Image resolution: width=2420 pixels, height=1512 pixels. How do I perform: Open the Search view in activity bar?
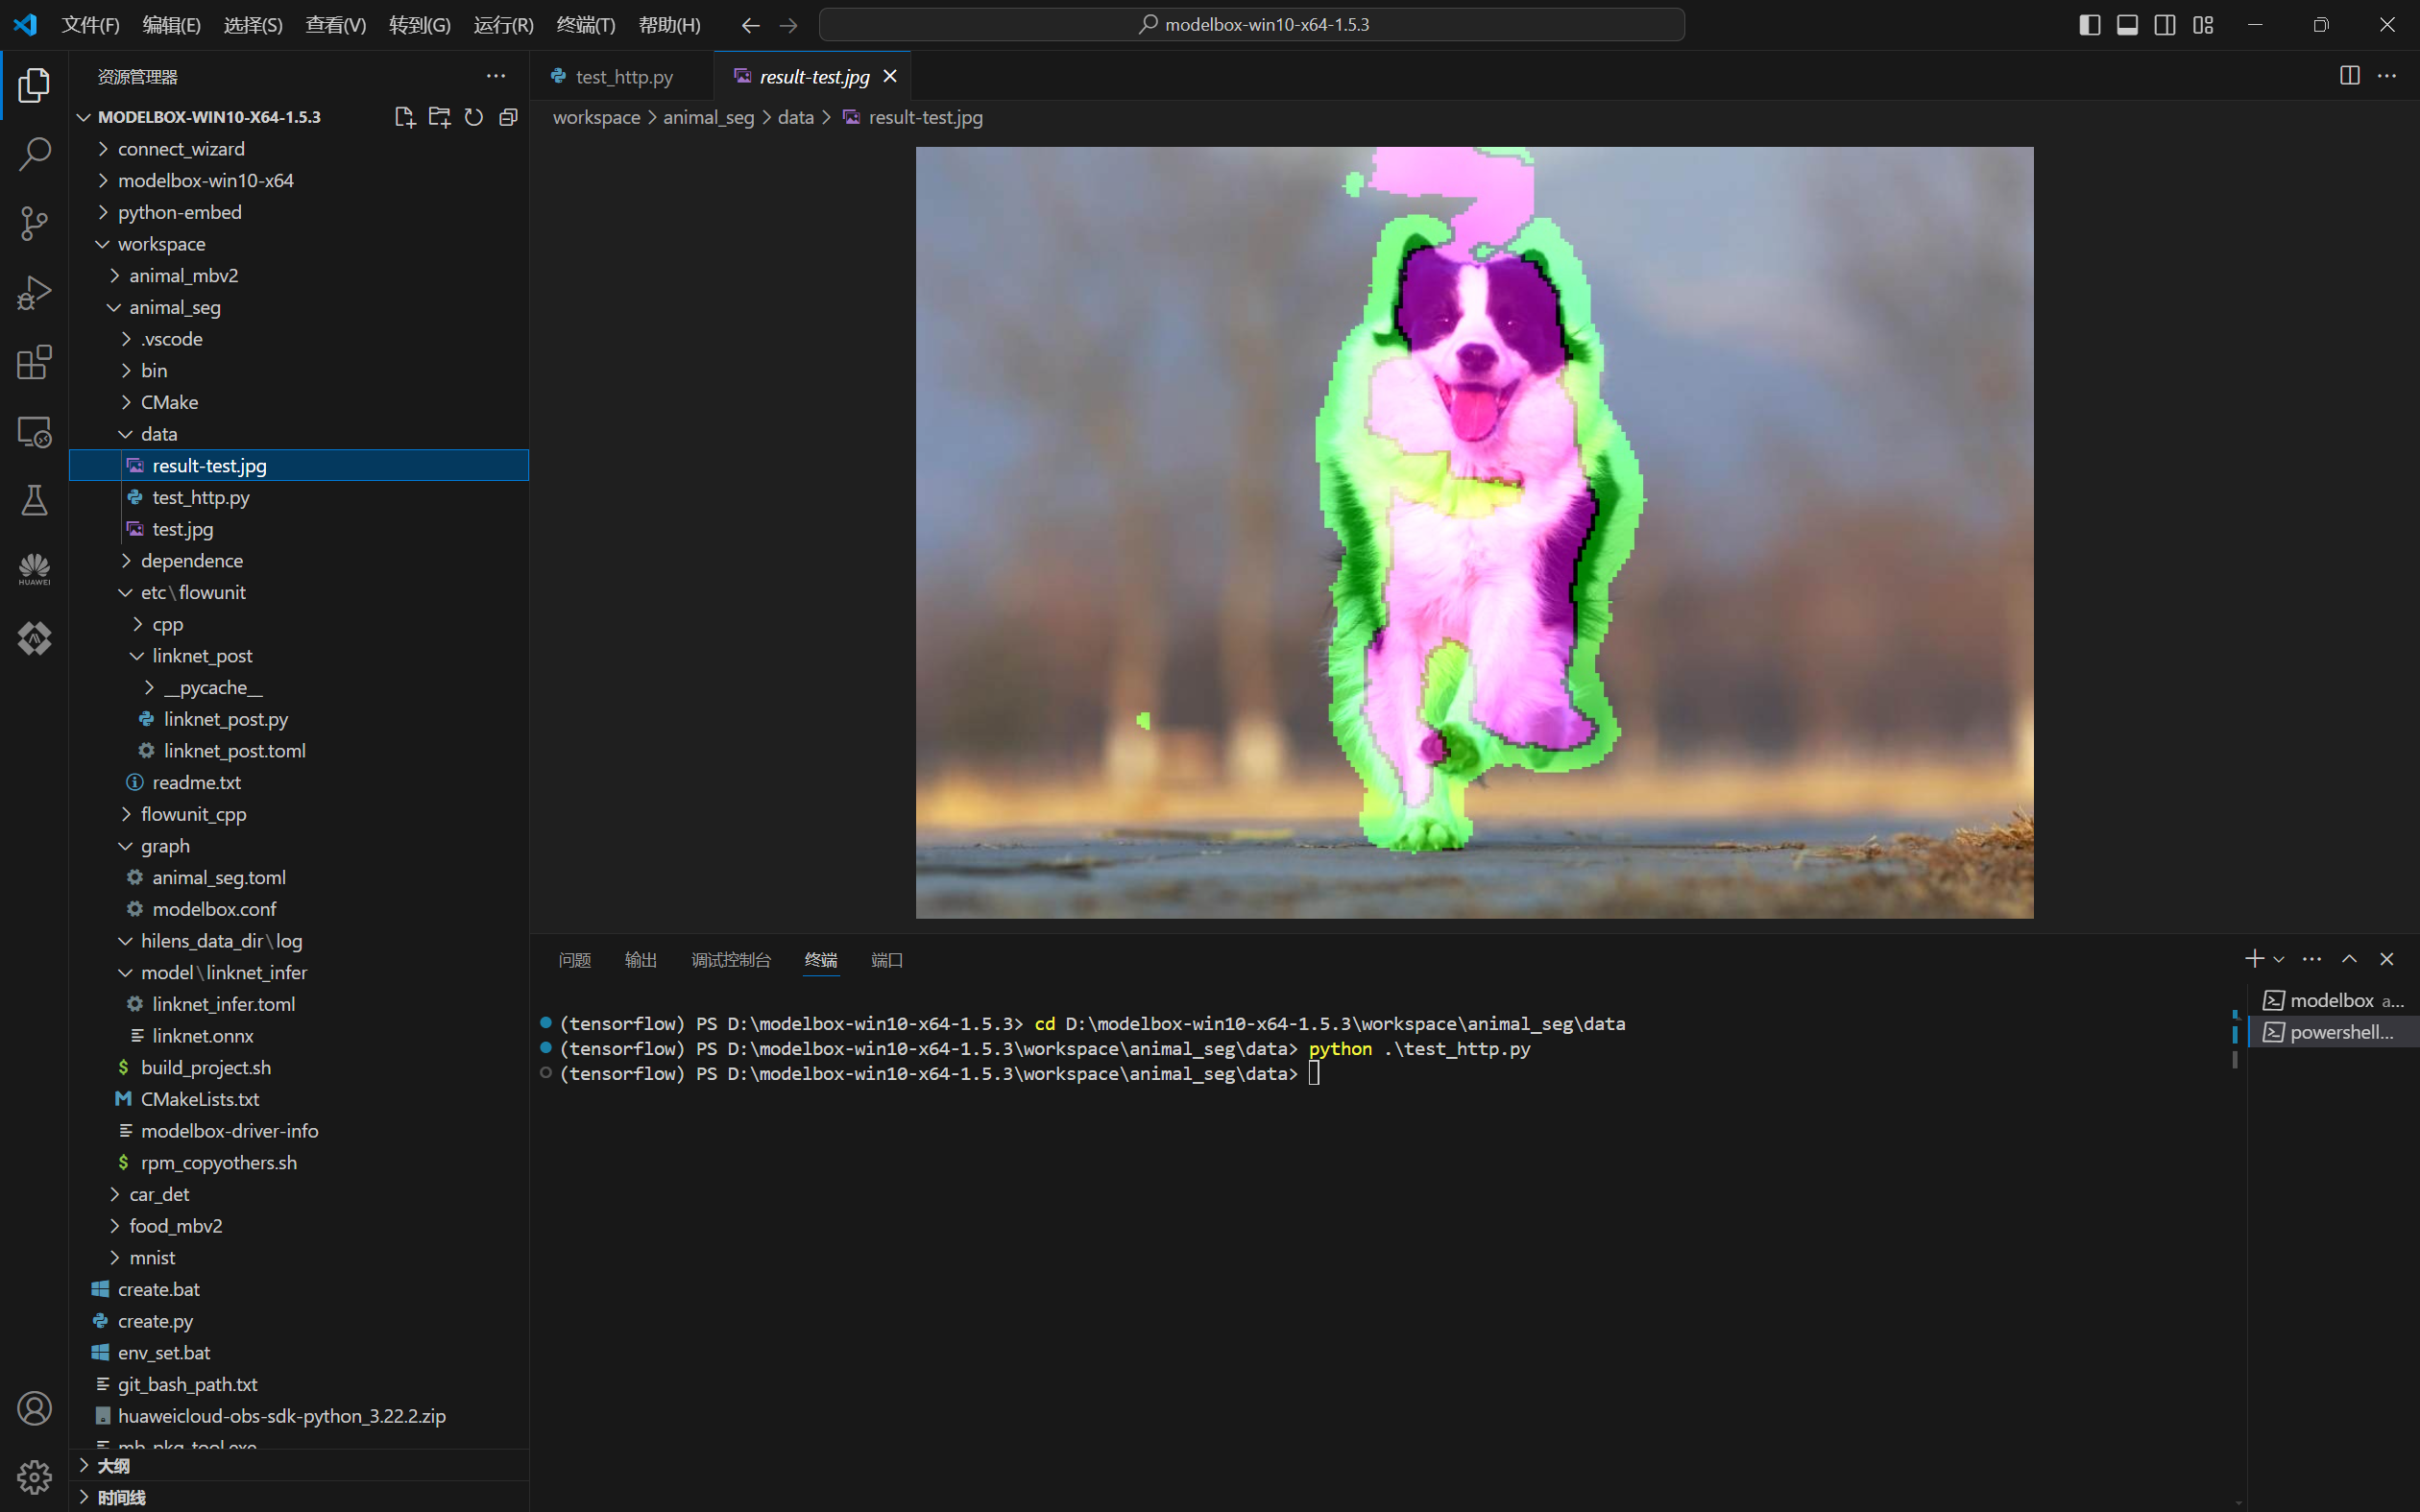pos(34,154)
